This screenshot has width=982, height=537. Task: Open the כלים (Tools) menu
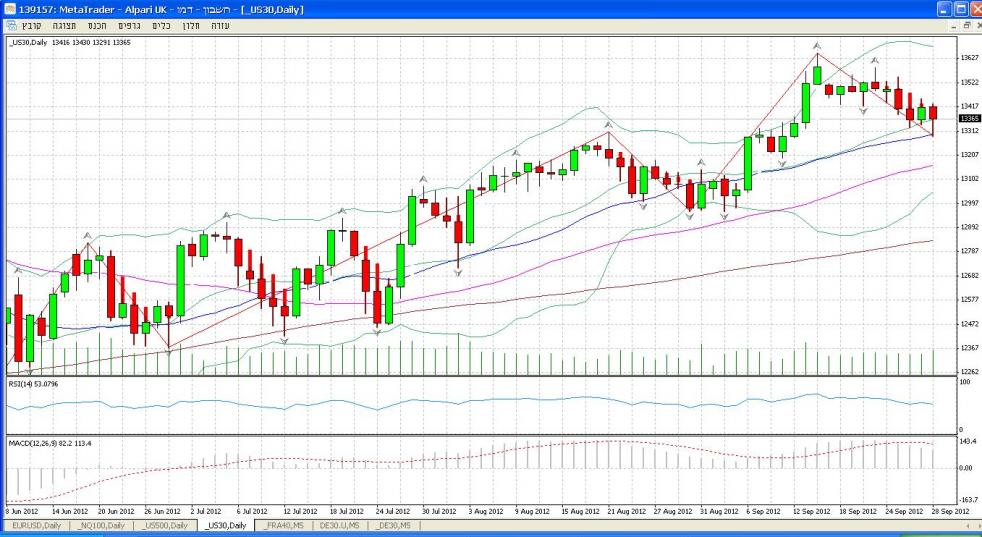point(160,25)
